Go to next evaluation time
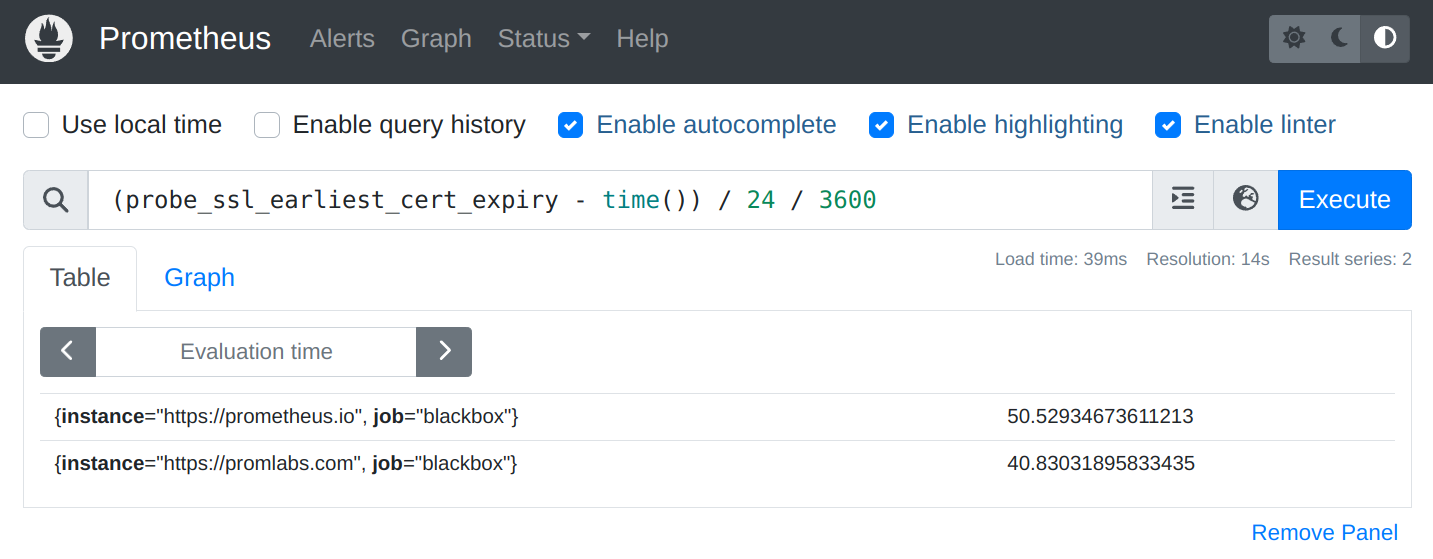 pos(444,352)
